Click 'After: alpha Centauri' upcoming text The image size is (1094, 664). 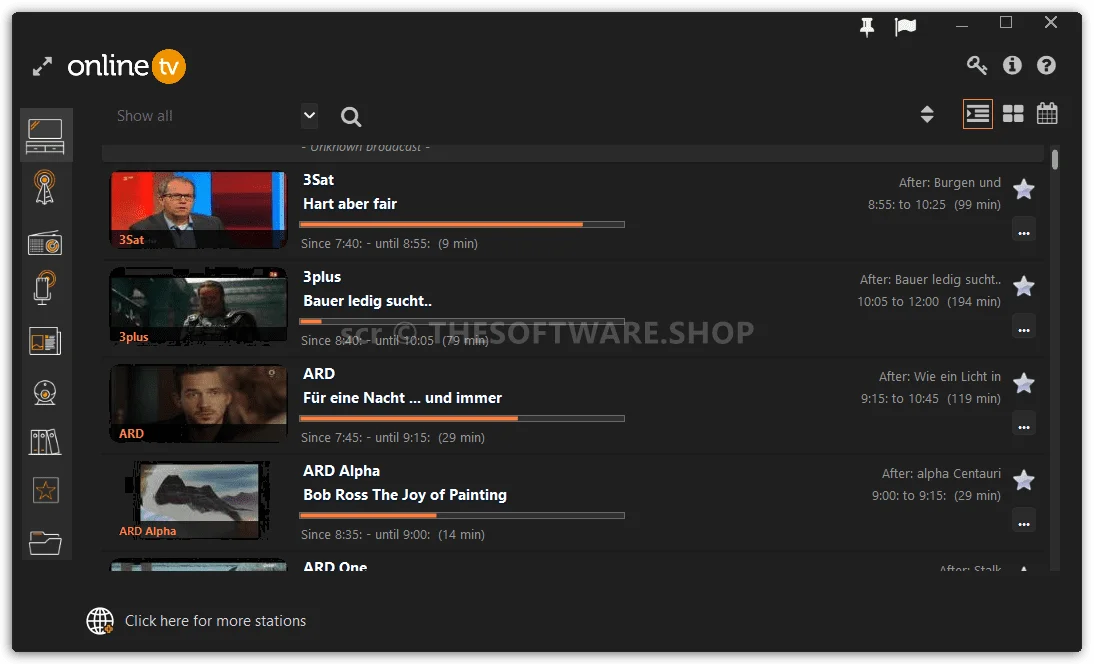(941, 474)
